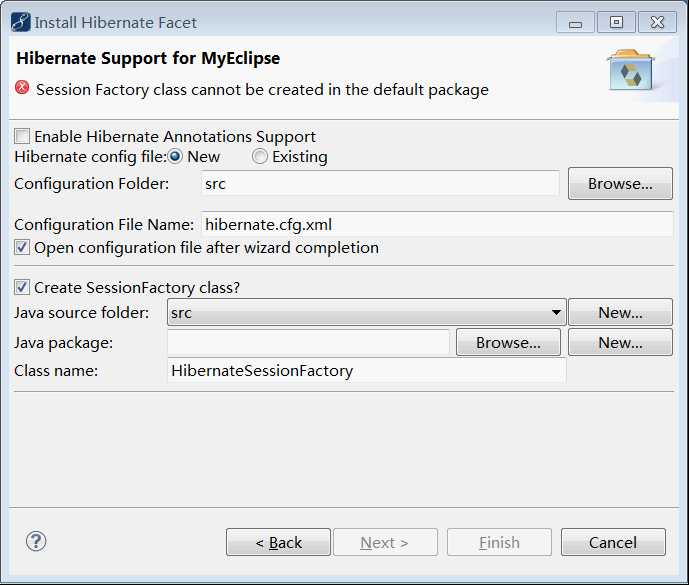Focus the Configuration Folder text field
The image size is (689, 585).
click(380, 184)
